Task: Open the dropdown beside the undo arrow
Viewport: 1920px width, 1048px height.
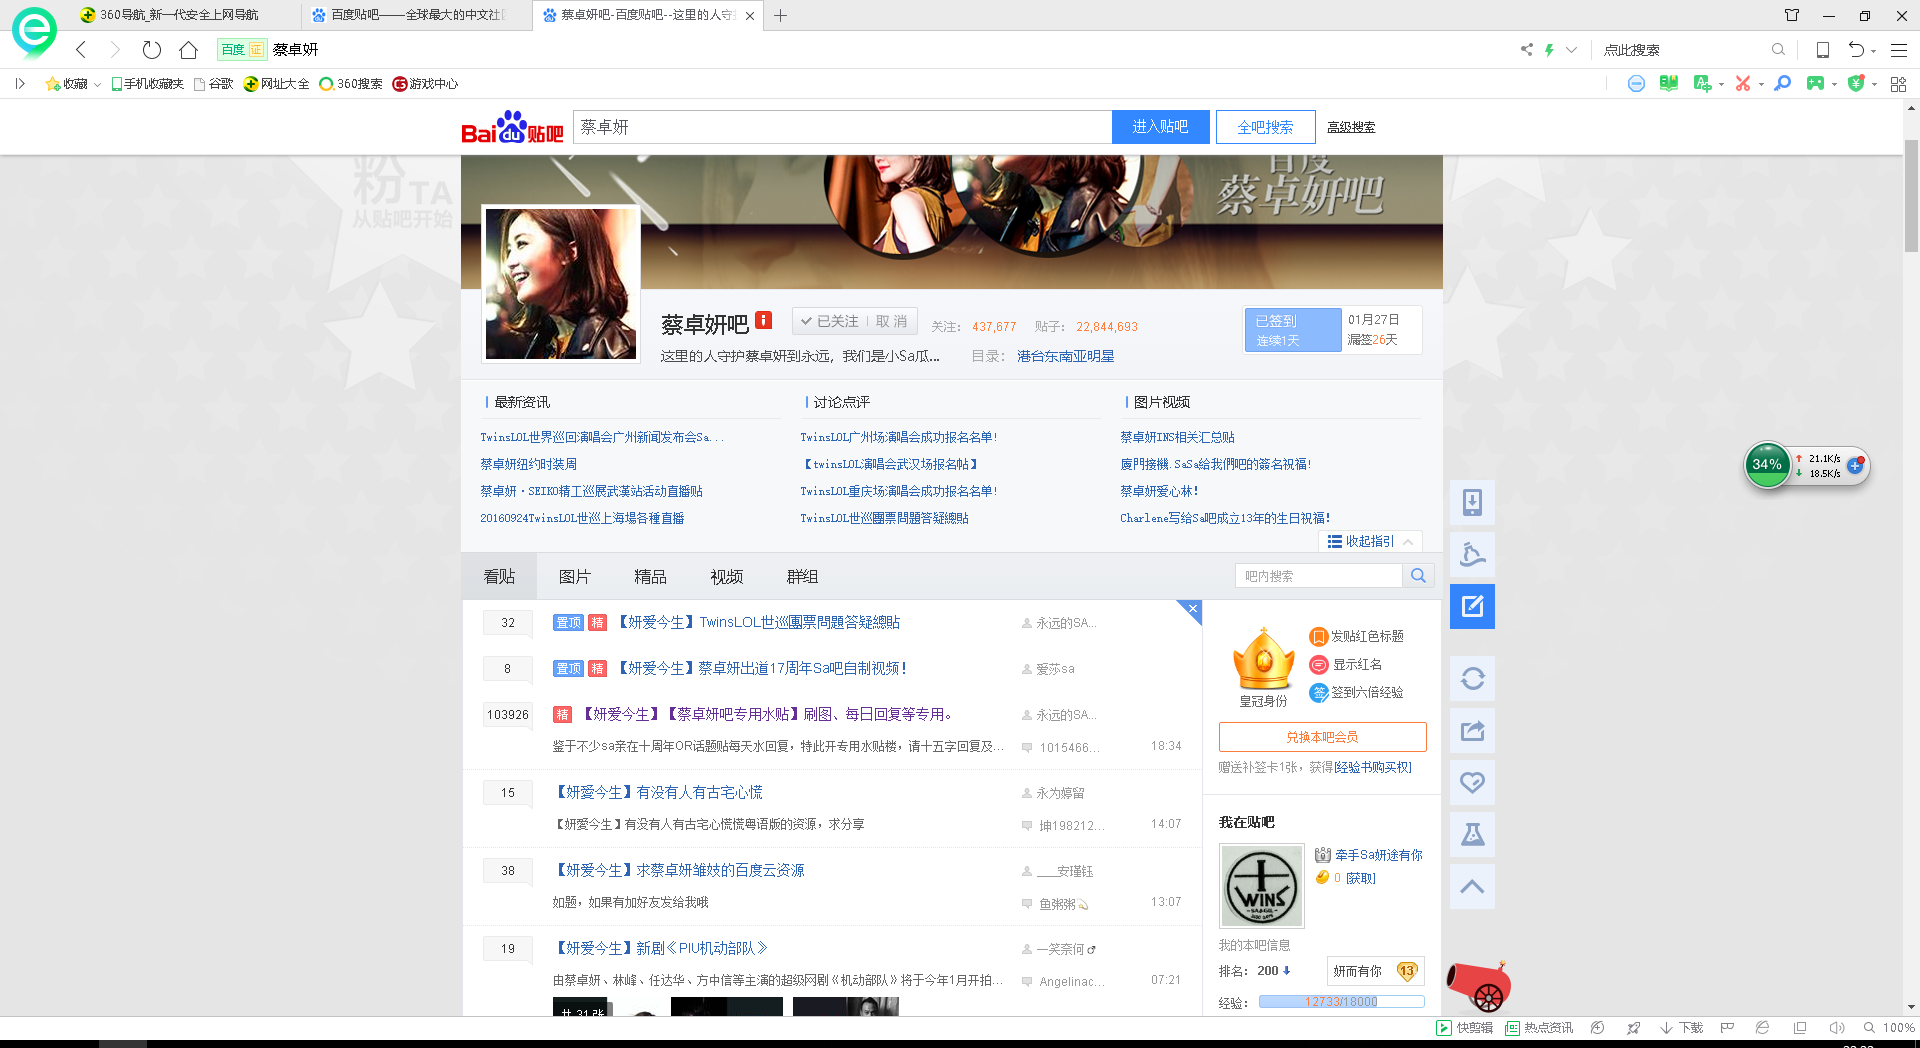Action: pos(1873,51)
